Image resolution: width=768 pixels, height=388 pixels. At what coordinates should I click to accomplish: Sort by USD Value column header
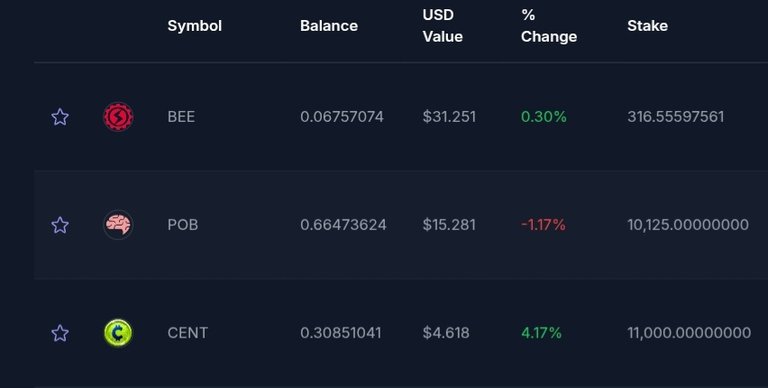coord(442,25)
